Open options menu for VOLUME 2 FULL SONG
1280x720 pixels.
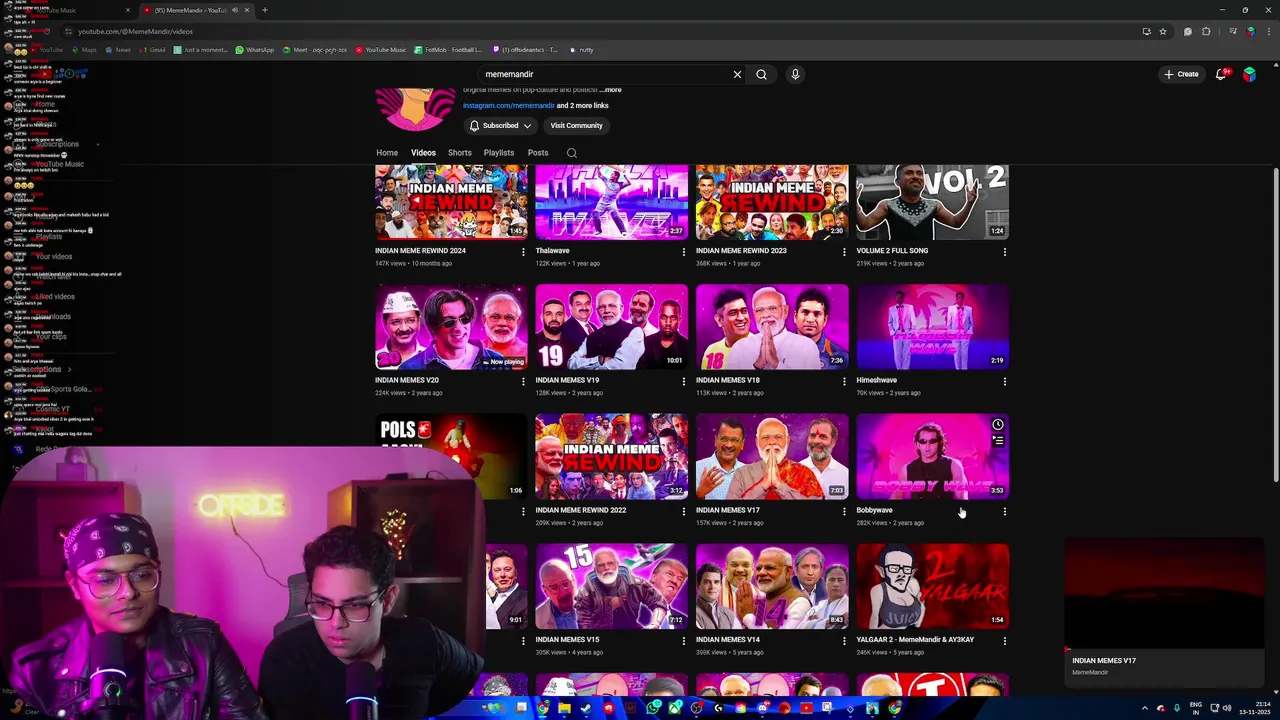[1004, 252]
